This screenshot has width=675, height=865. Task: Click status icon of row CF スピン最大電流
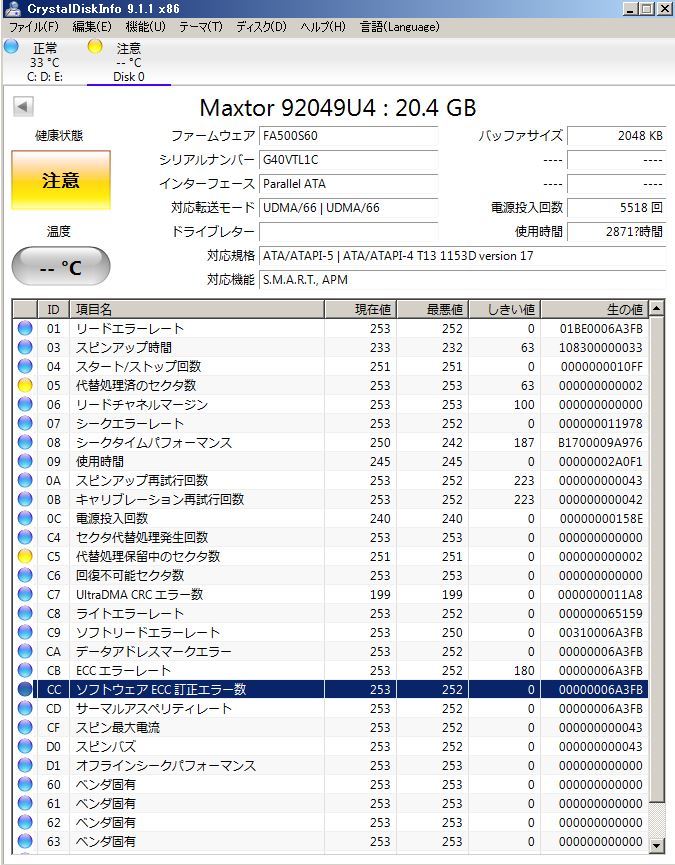25,727
